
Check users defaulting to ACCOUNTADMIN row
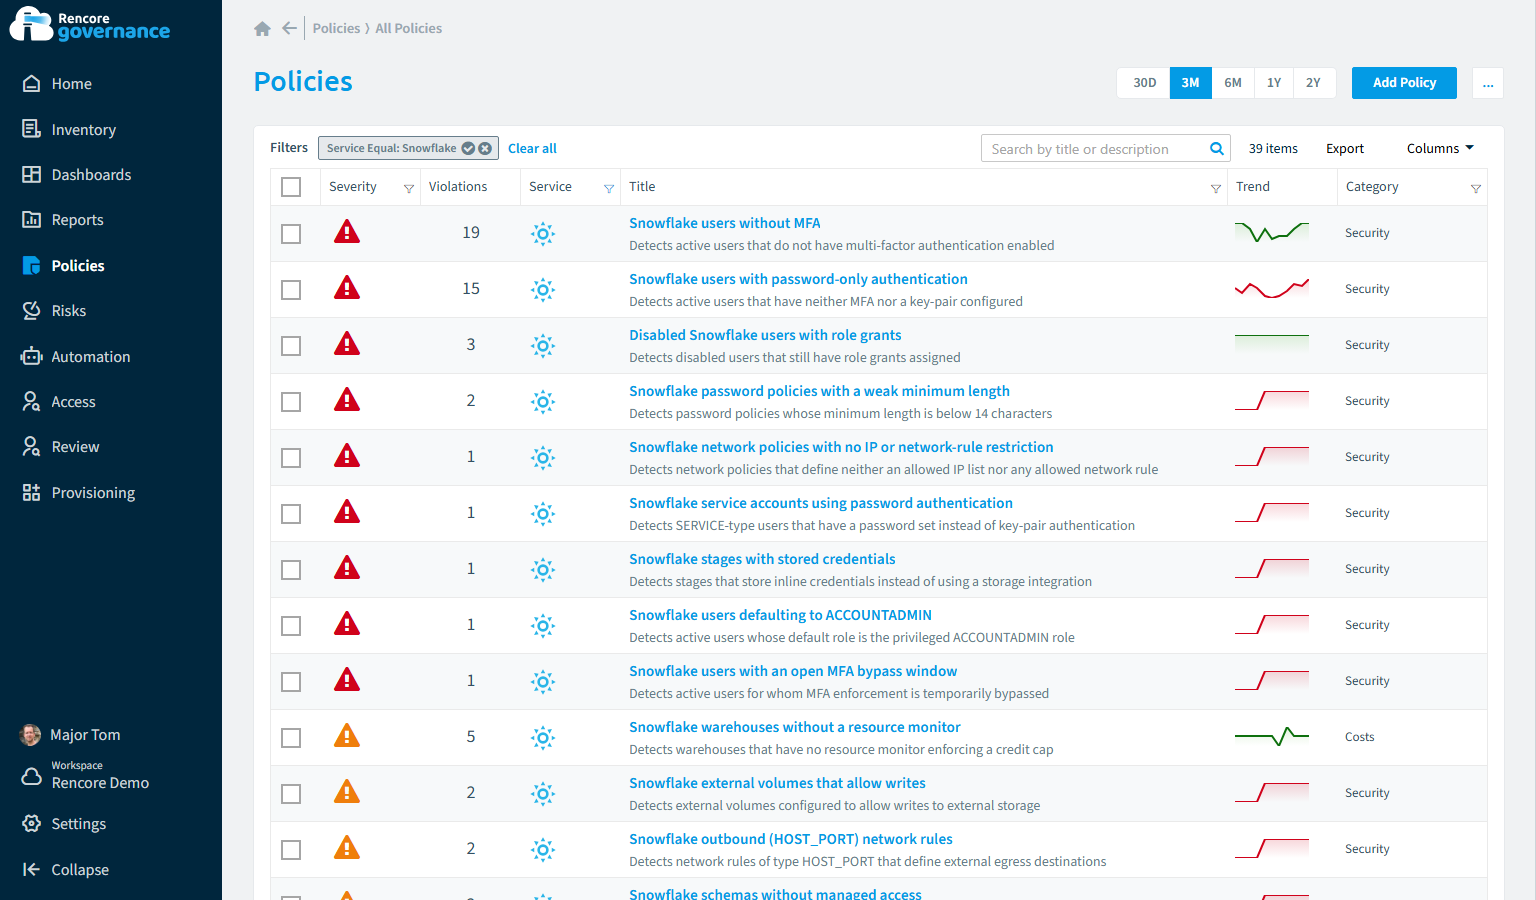291,626
